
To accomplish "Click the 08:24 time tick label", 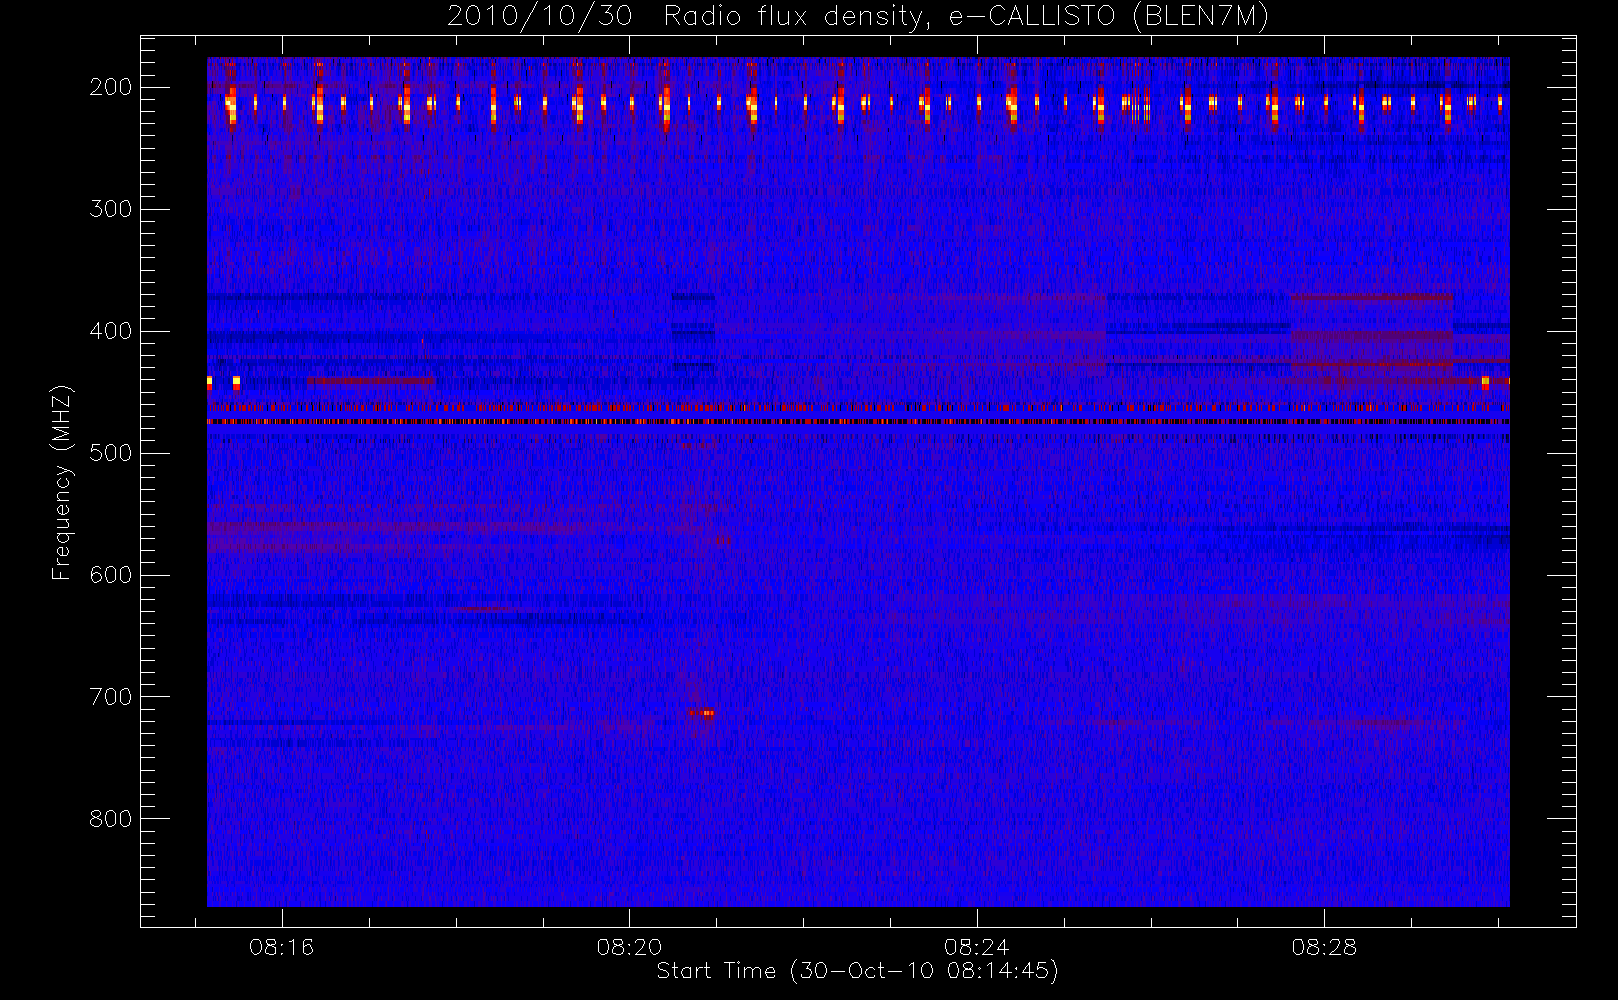I will tap(976, 947).
